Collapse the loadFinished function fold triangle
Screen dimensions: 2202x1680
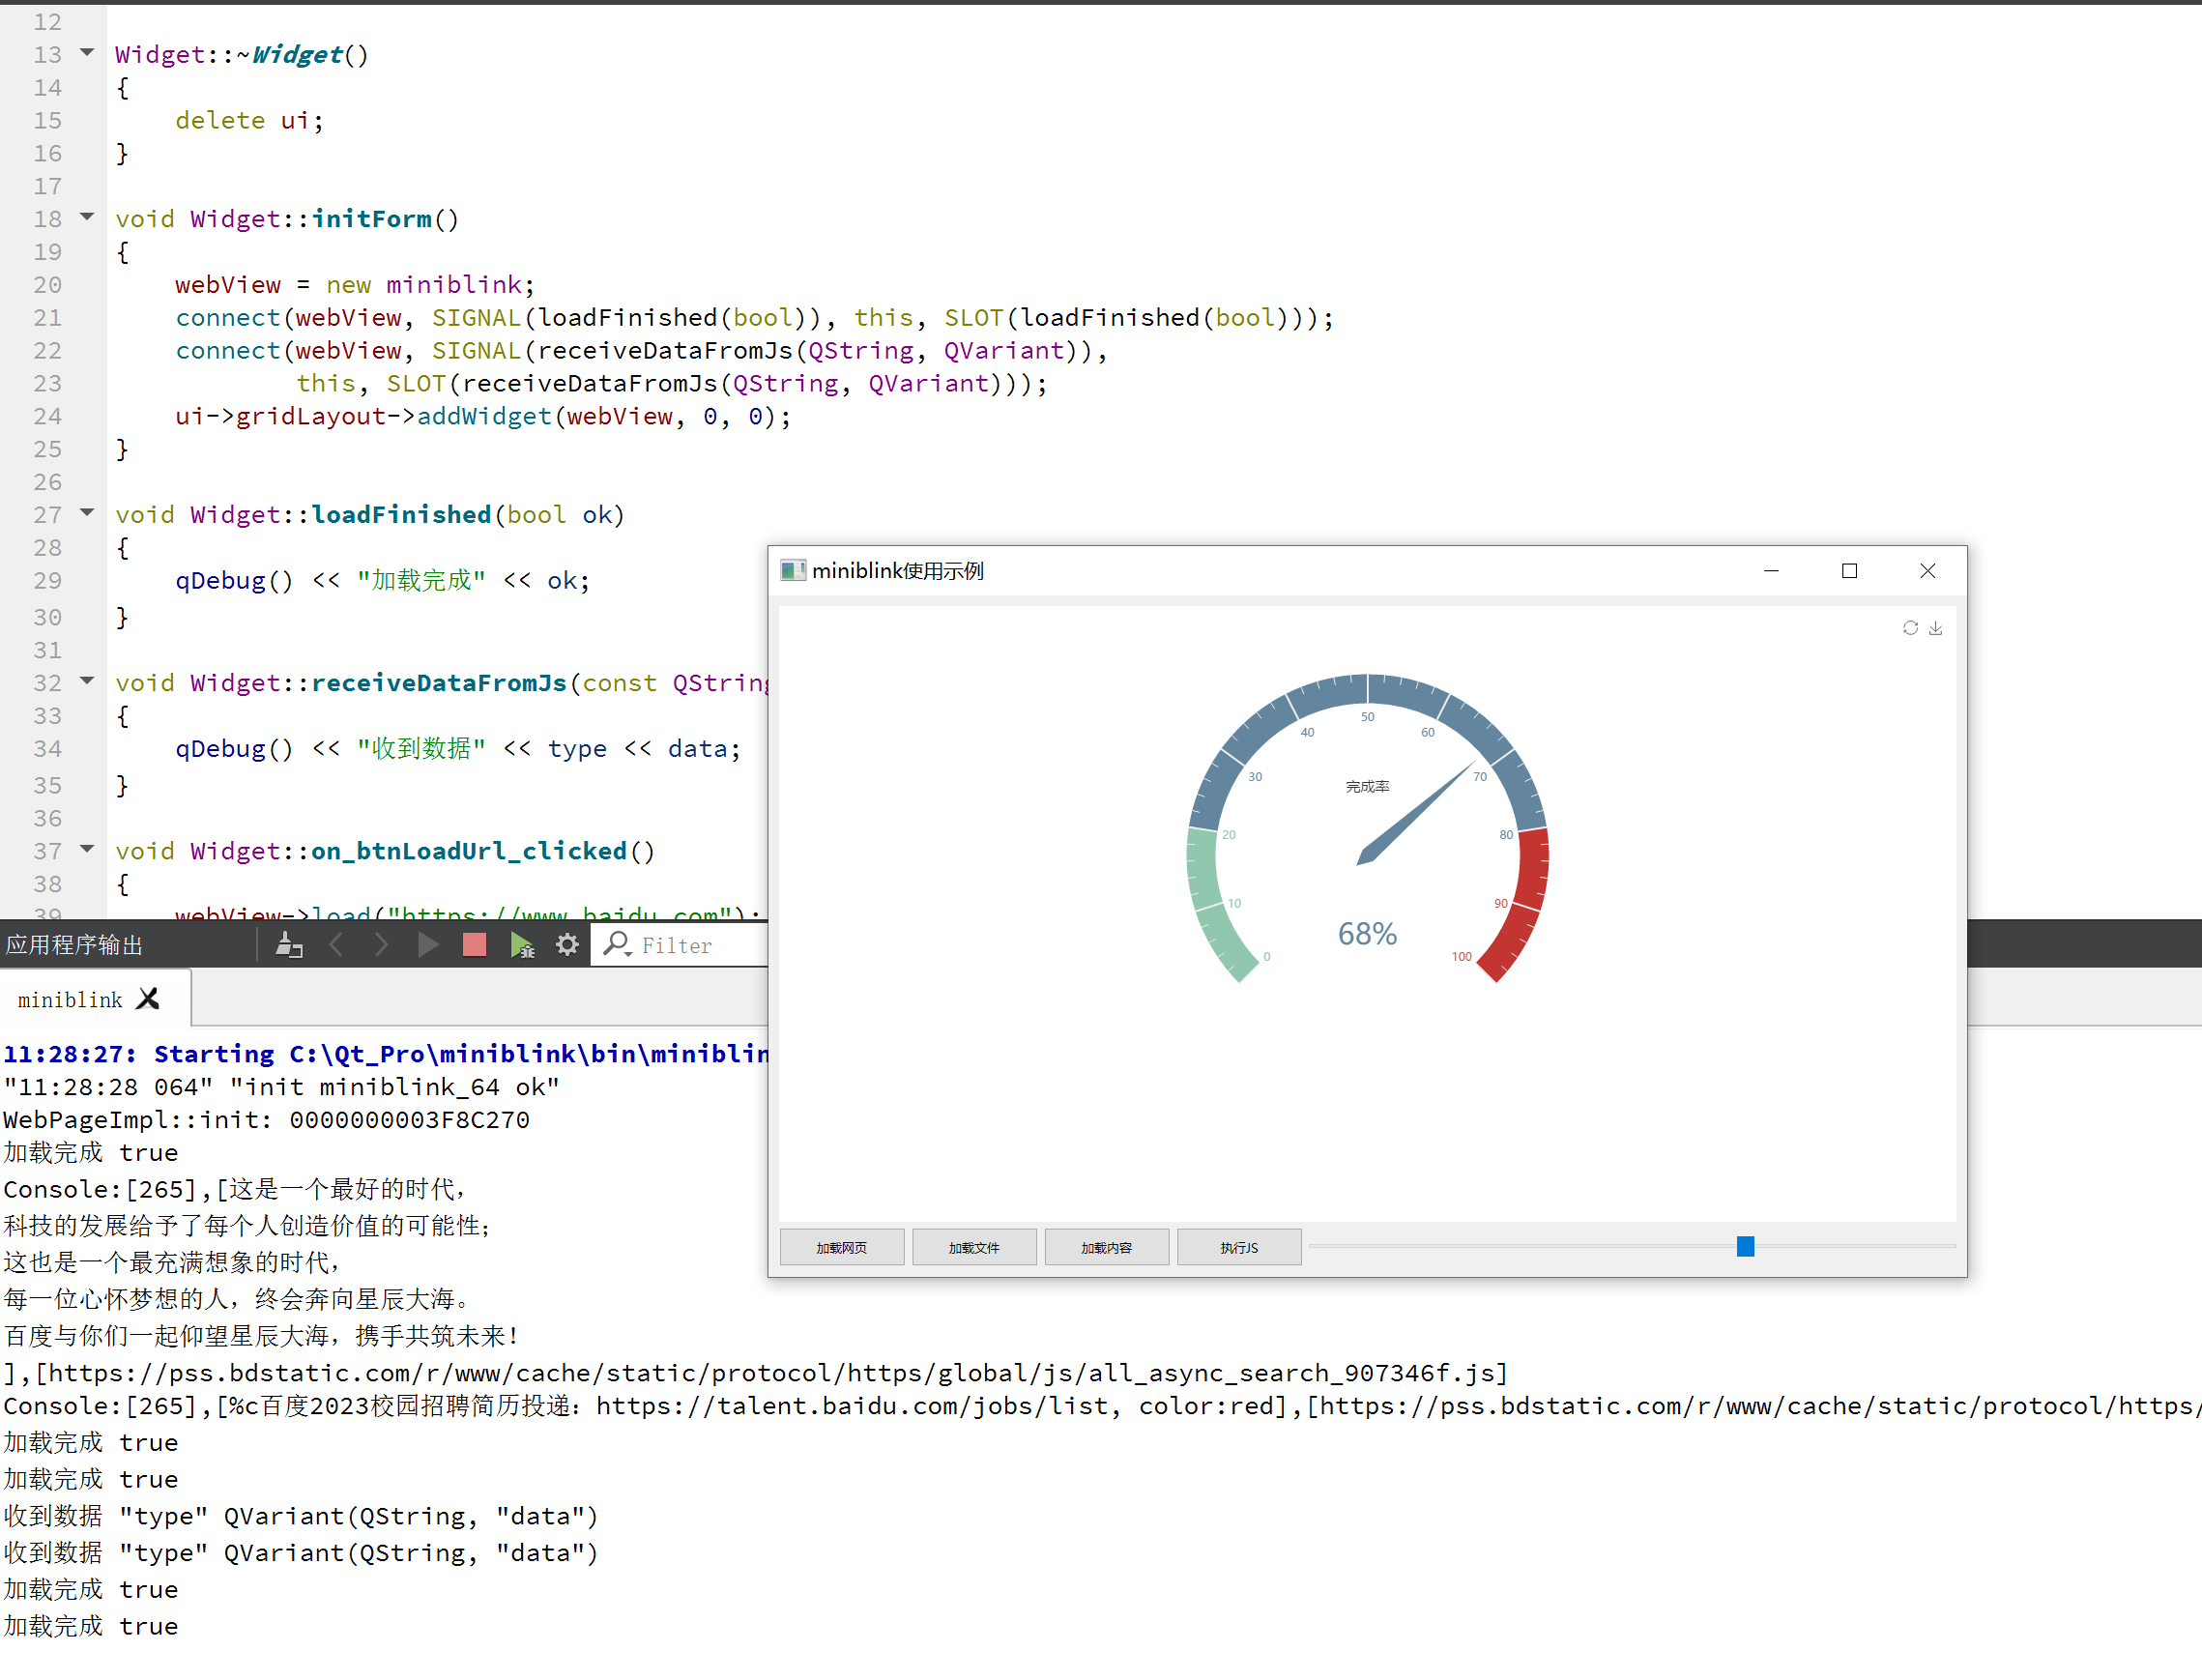click(x=86, y=512)
